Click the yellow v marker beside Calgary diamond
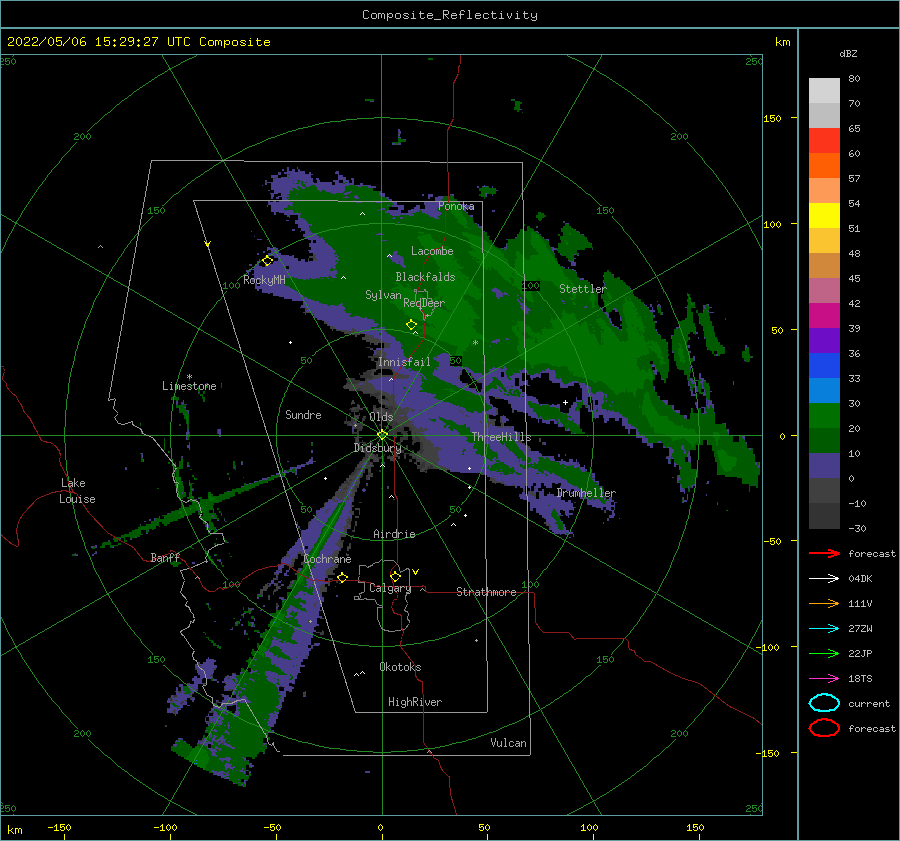The height and width of the screenshot is (841, 900). point(416,572)
